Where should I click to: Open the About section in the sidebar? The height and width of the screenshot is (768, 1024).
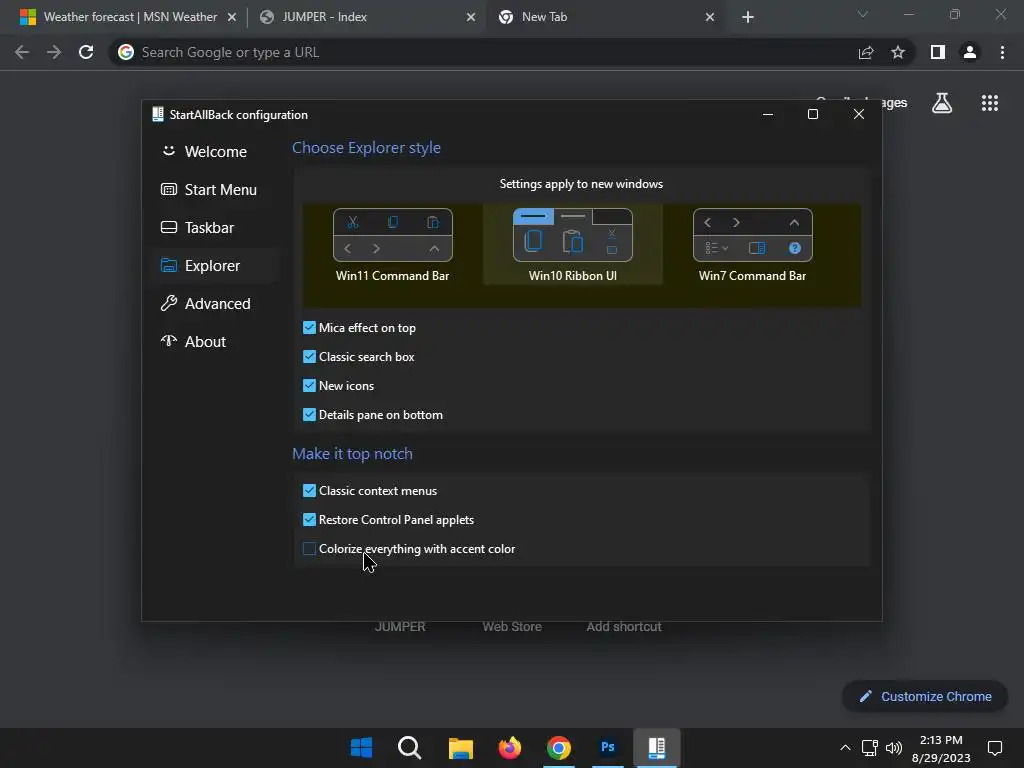(x=193, y=342)
